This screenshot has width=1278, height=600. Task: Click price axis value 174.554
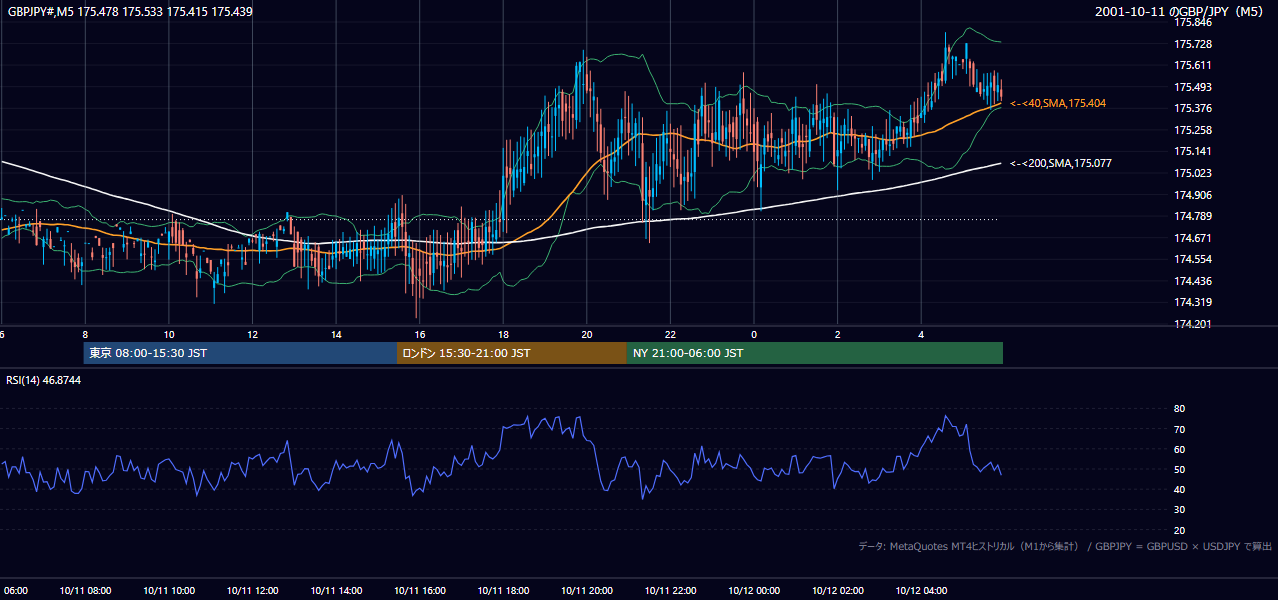point(1193,259)
